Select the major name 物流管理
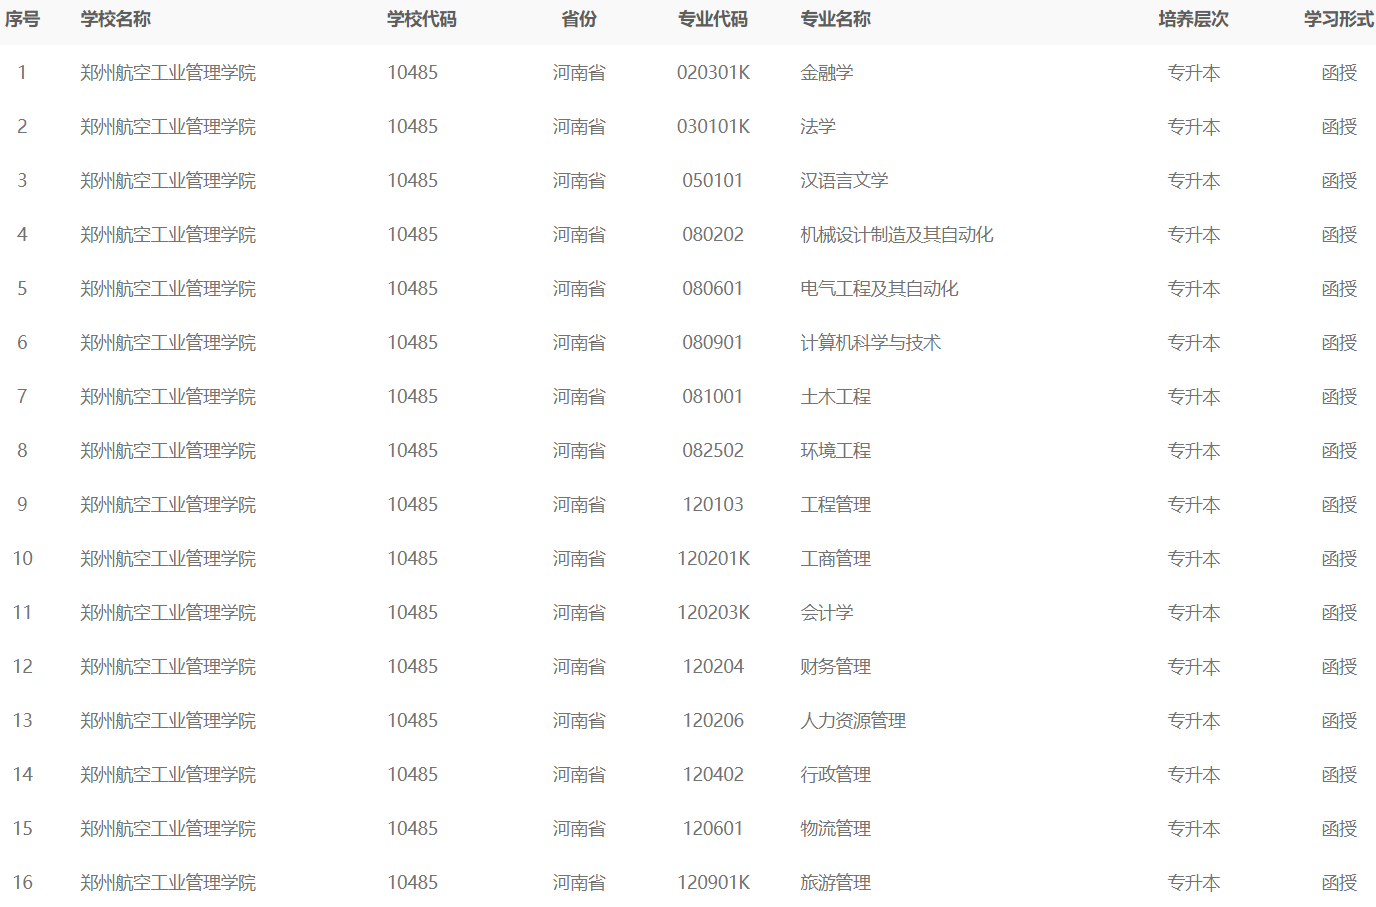Viewport: 1376px width, 907px height. tap(836, 829)
